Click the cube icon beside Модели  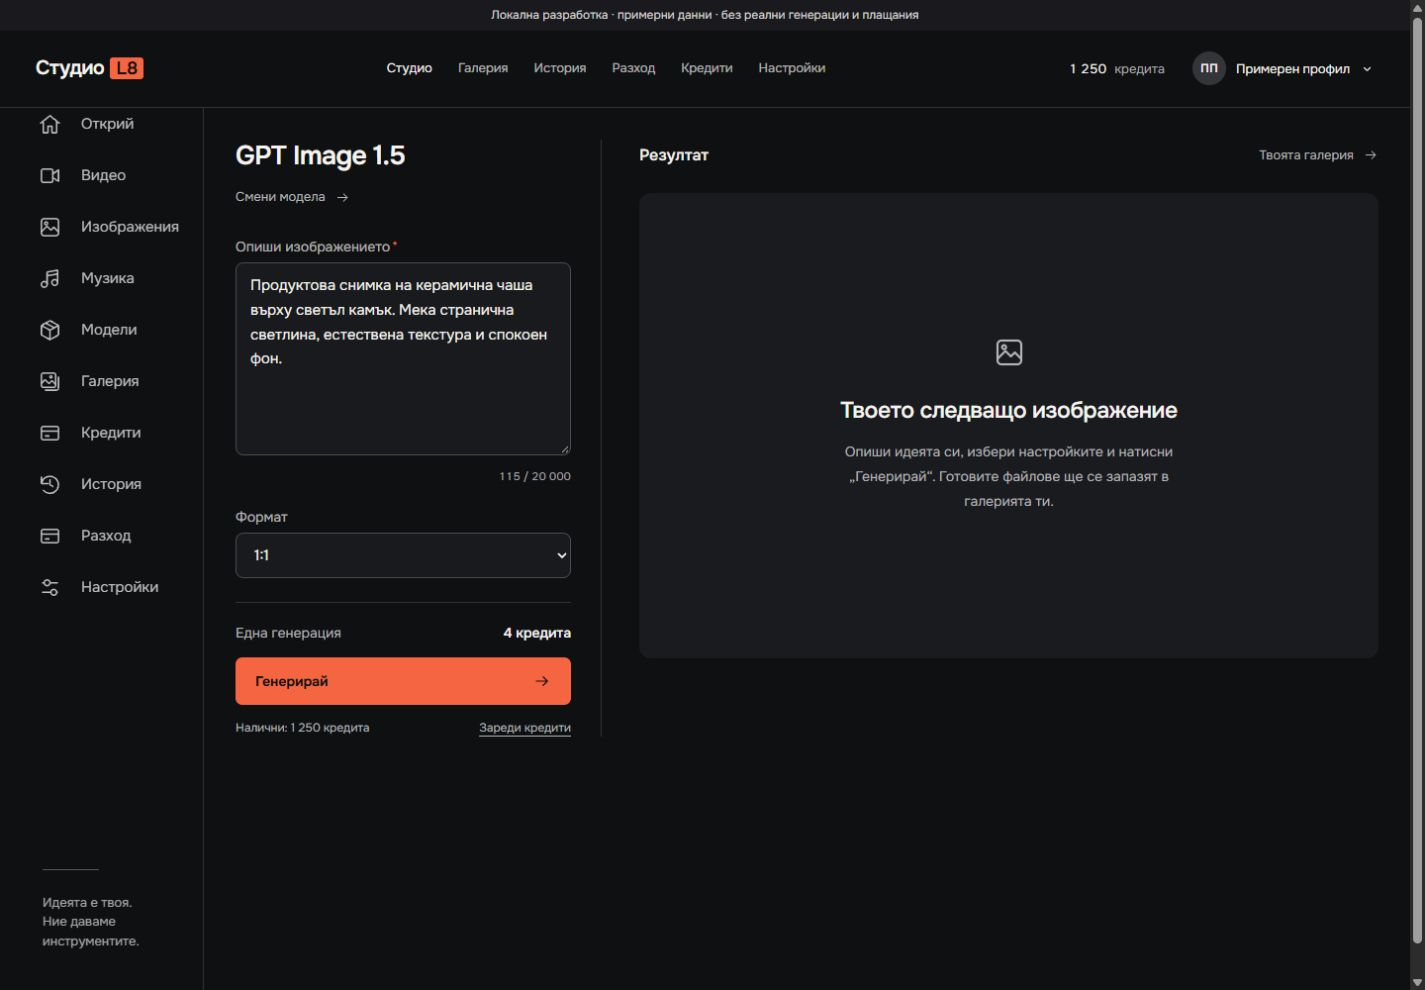[50, 330]
